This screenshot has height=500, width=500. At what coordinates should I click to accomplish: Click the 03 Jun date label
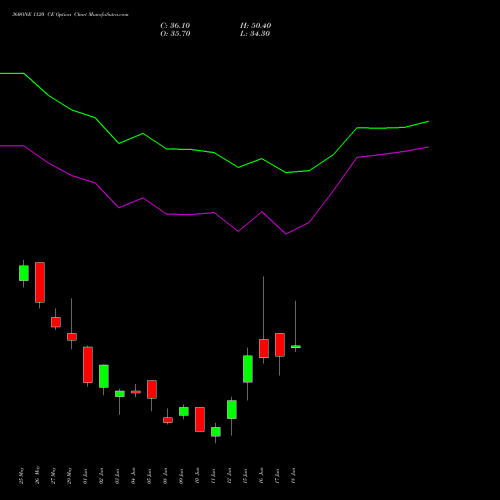tap(118, 476)
